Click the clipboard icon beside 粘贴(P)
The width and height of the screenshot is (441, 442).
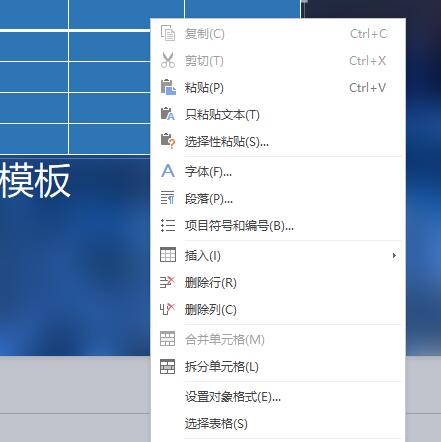coord(168,87)
